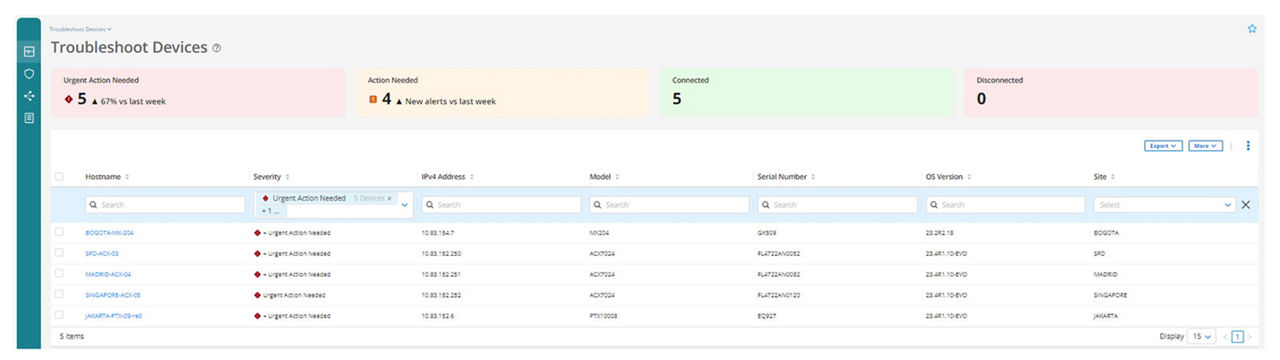
Task: Click IP address 10.83.154.7
Action: (x=438, y=232)
